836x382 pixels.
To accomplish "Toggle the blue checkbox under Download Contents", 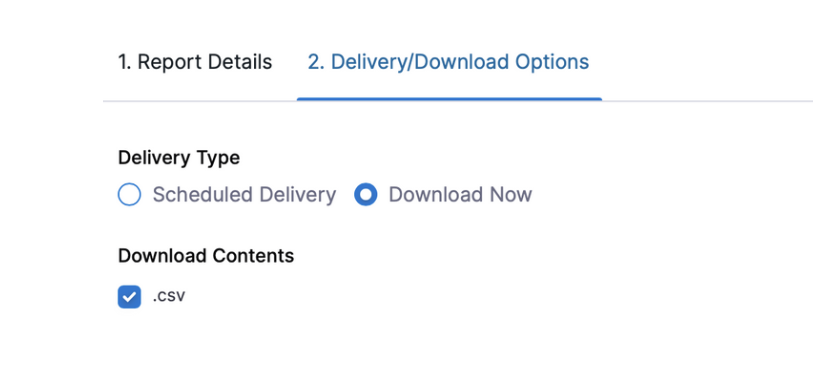I will (130, 297).
